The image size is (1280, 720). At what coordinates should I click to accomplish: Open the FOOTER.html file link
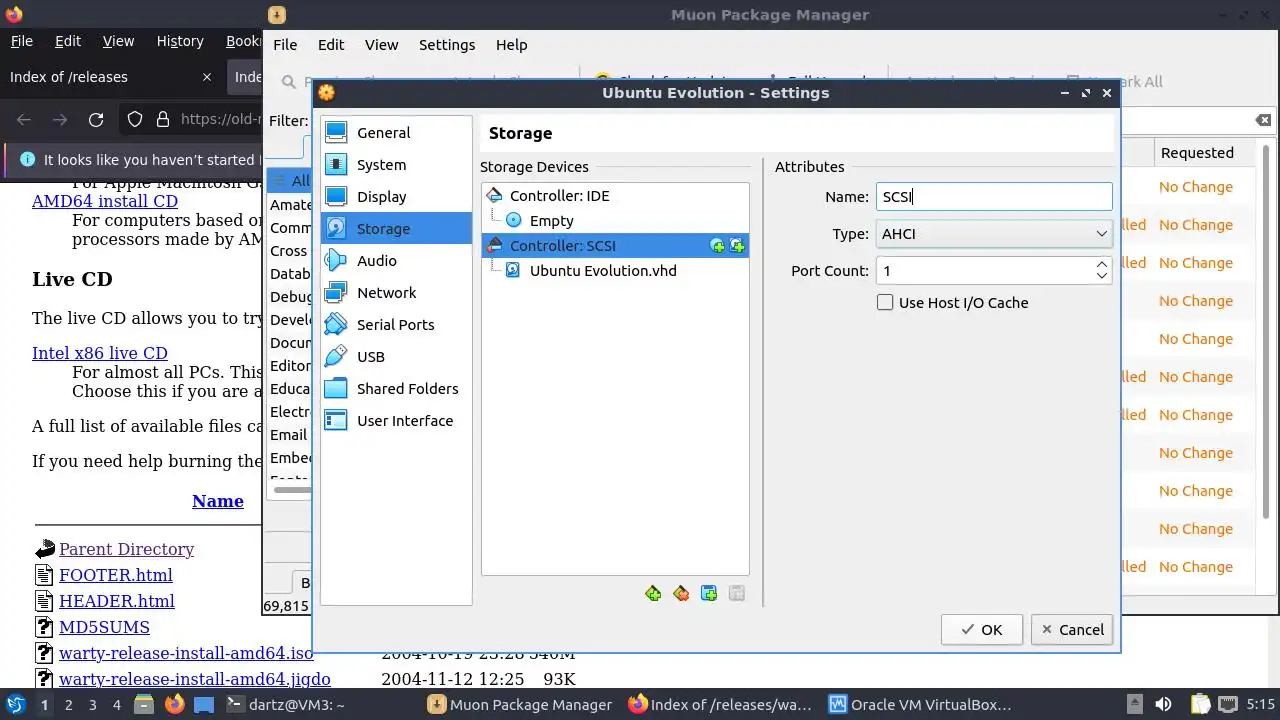click(116, 575)
